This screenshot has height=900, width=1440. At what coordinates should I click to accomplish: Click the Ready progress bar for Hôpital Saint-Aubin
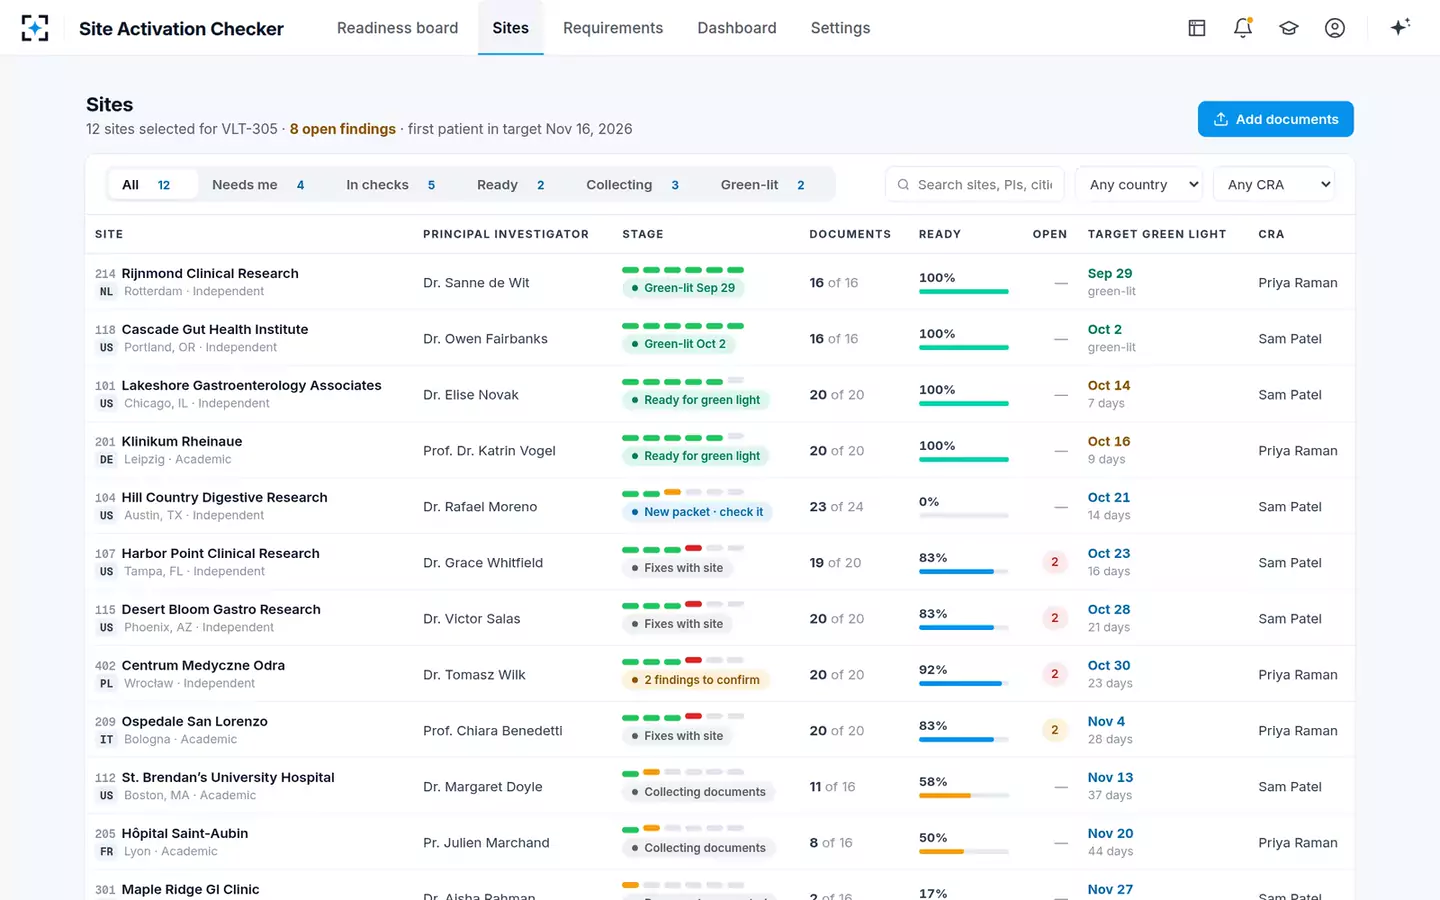(x=964, y=852)
